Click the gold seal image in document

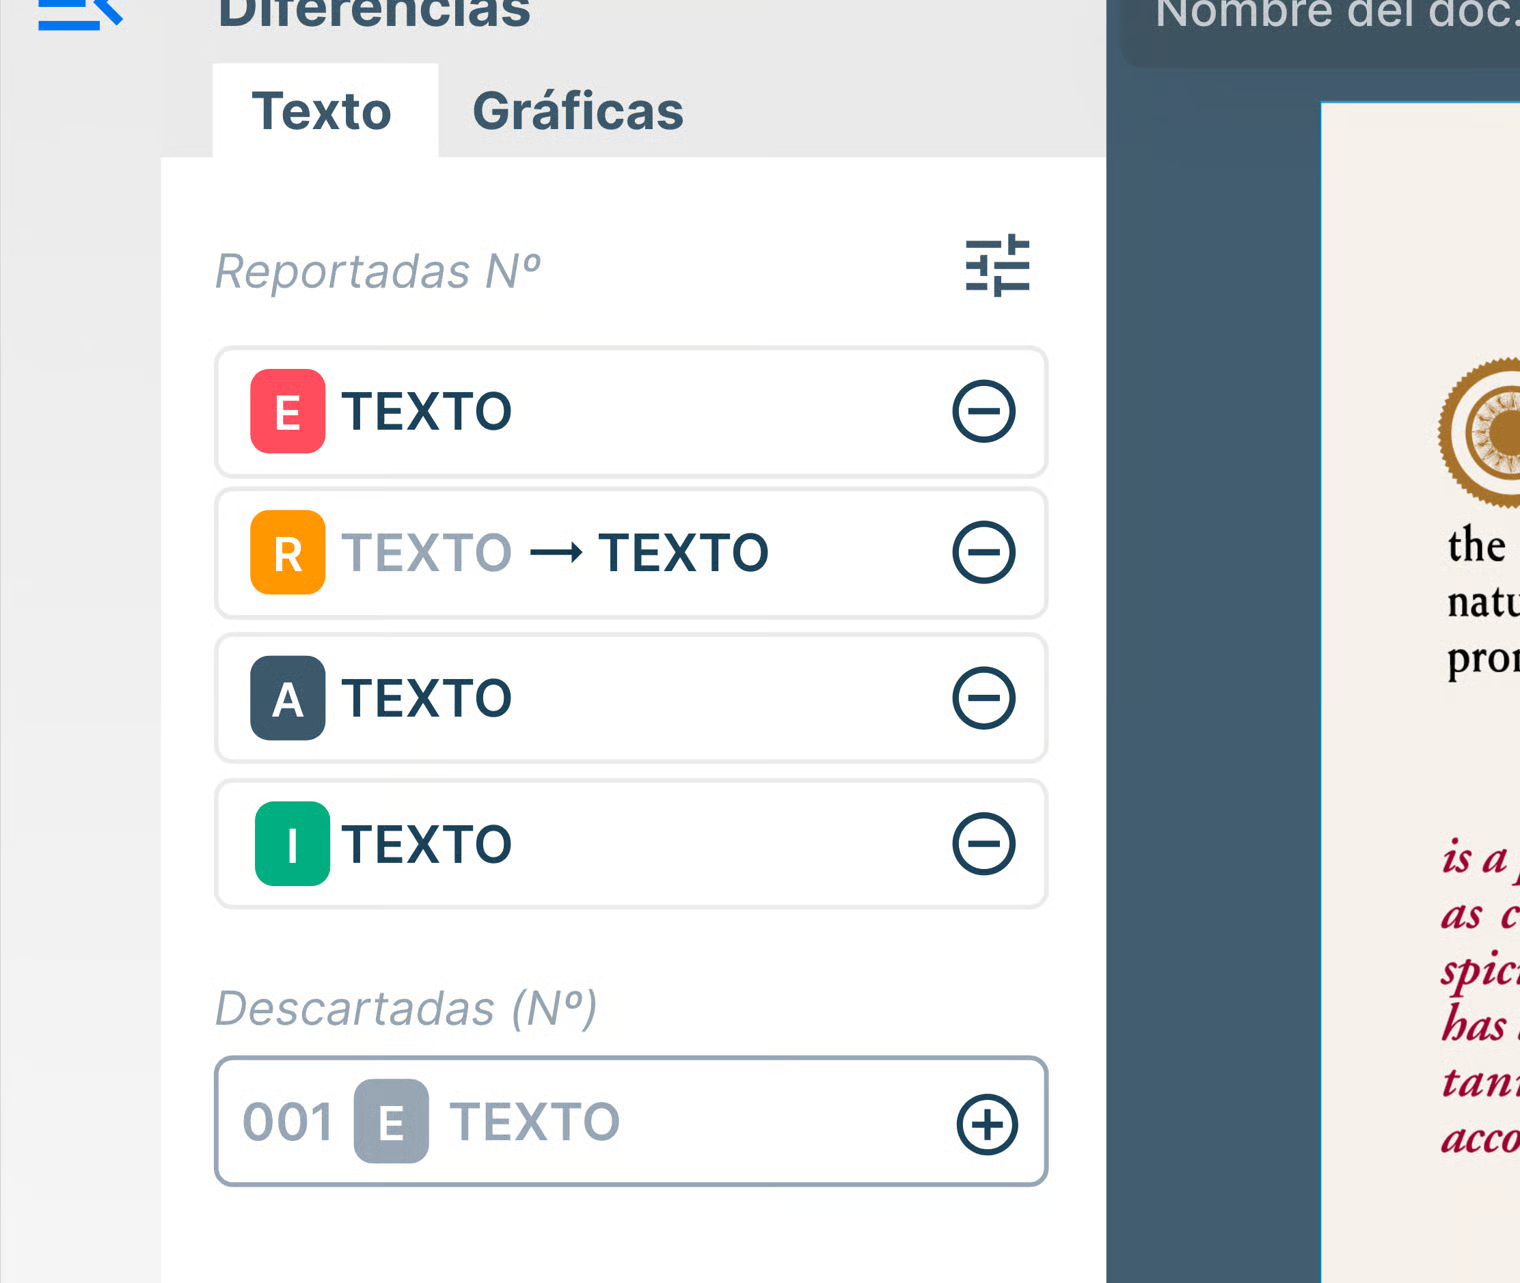[1485, 432]
